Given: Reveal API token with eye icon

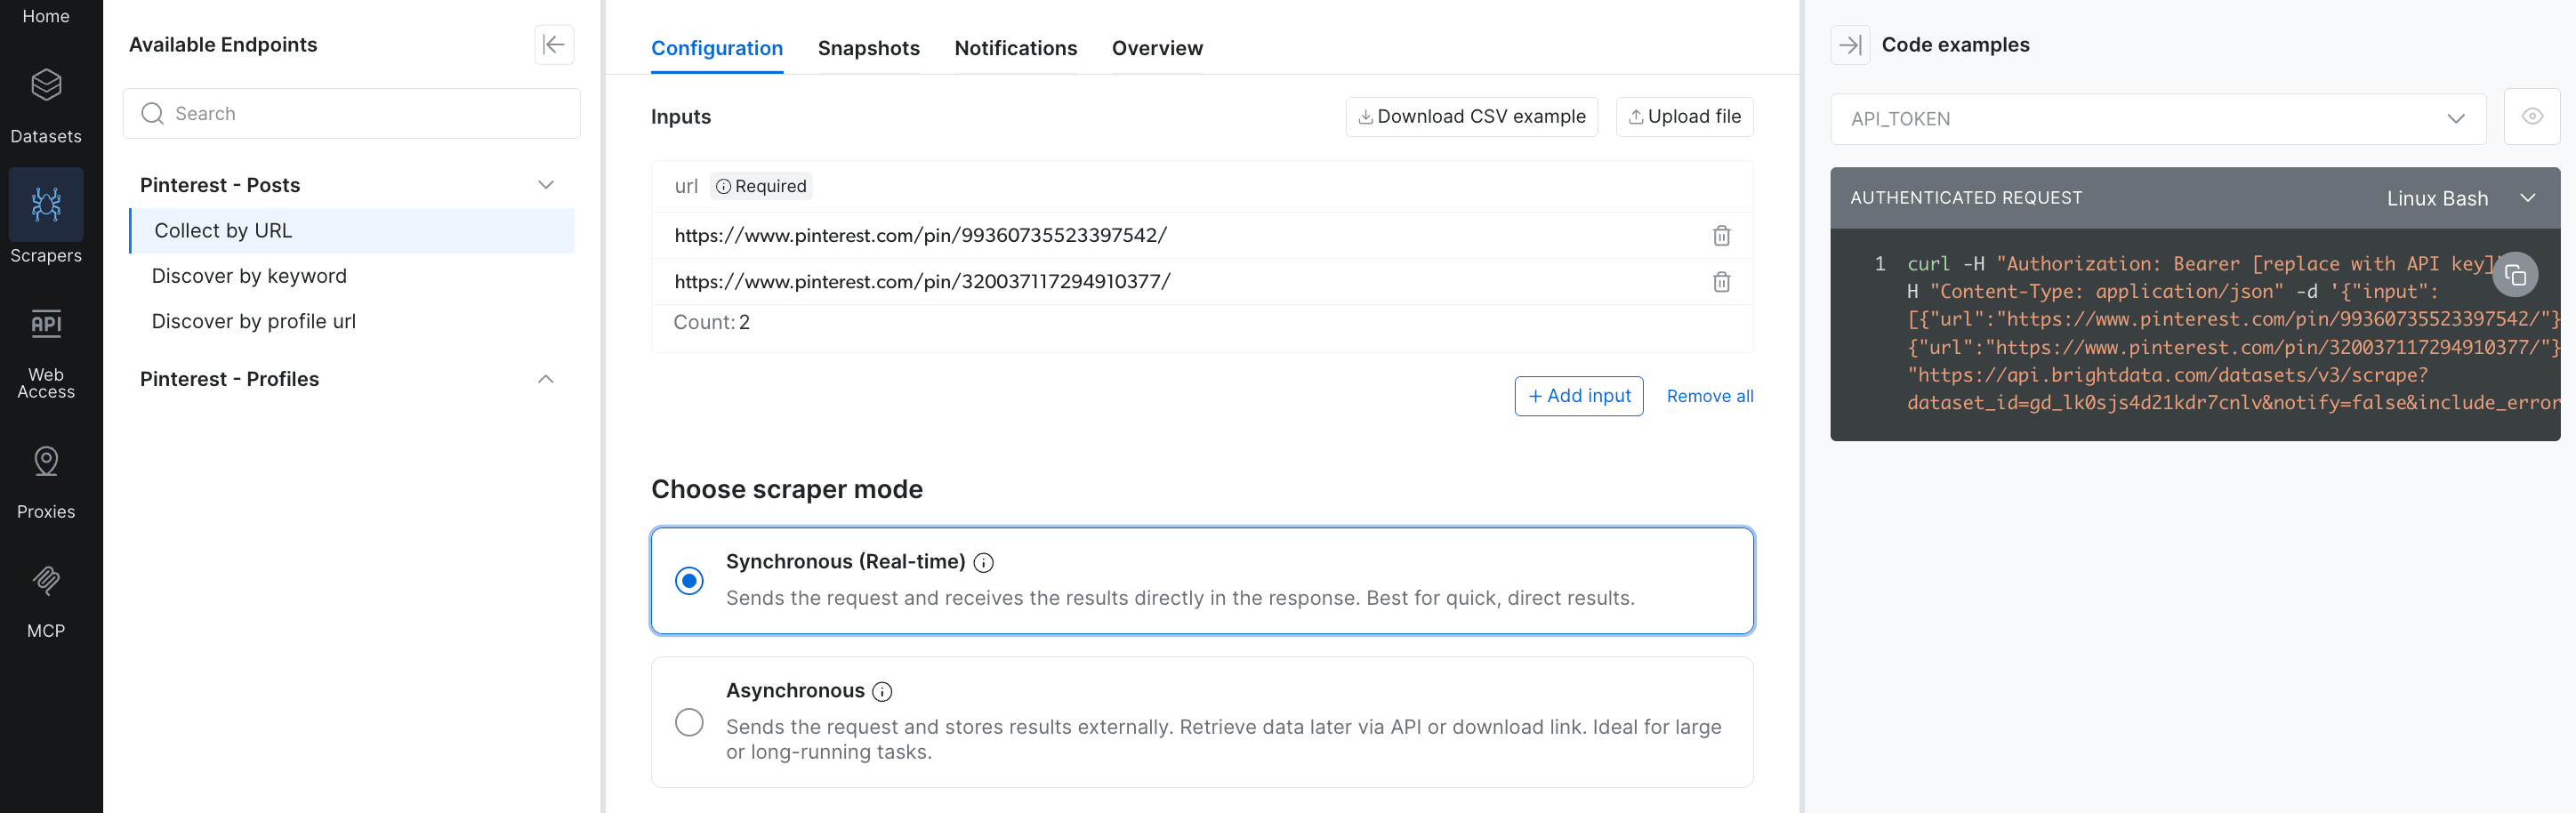Looking at the screenshot, I should 2531,117.
